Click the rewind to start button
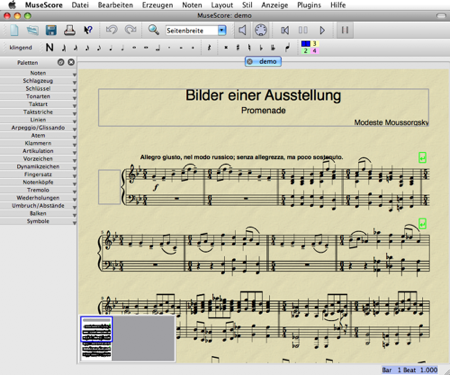Screen dimensions: 450x375 click(x=285, y=30)
